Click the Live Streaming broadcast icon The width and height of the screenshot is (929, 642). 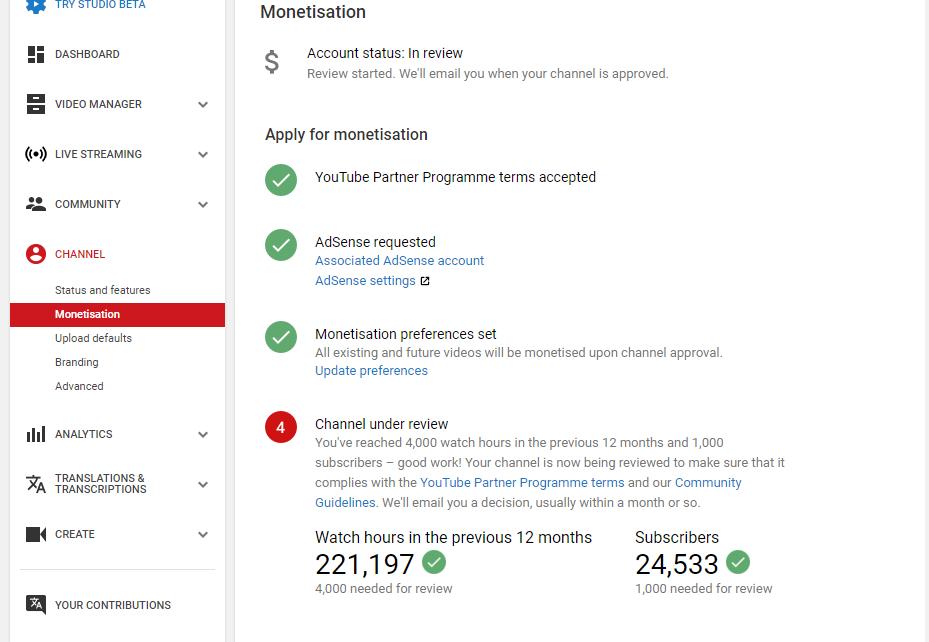(x=36, y=154)
